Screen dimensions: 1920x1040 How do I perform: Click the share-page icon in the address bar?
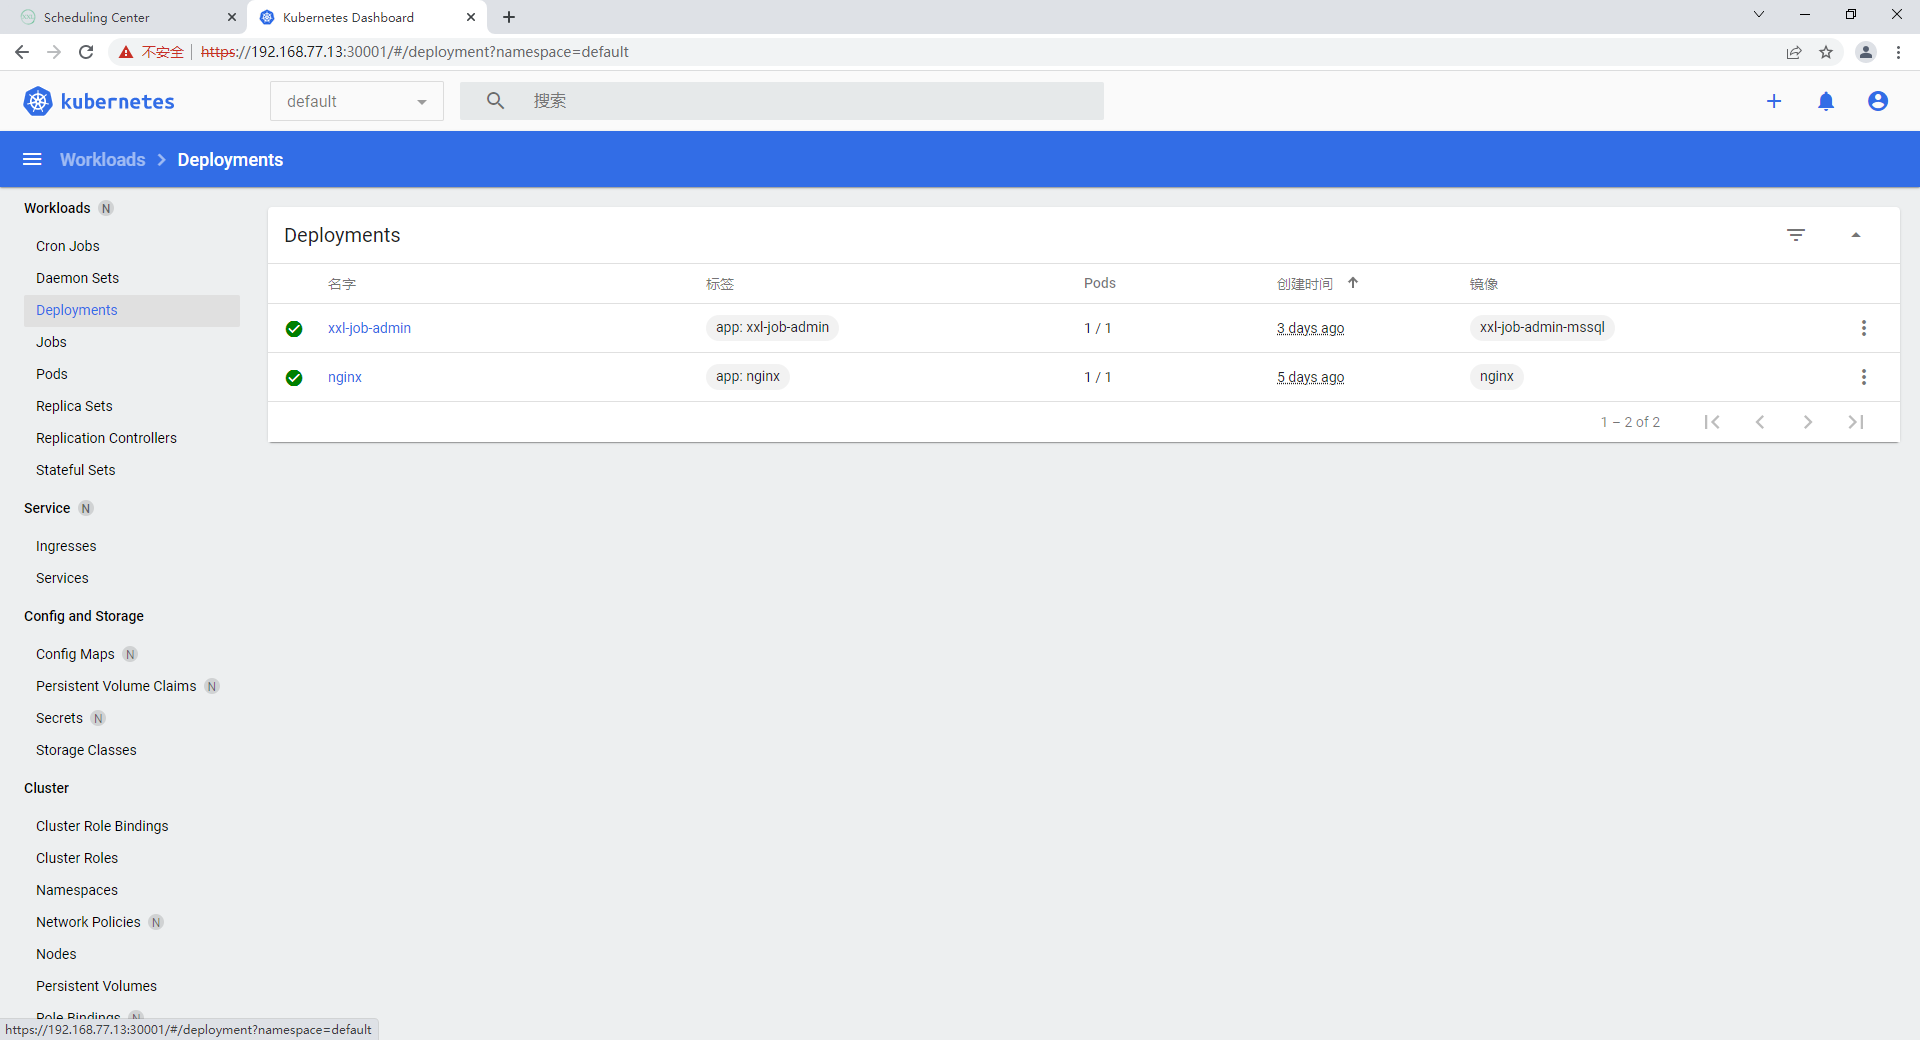1794,52
